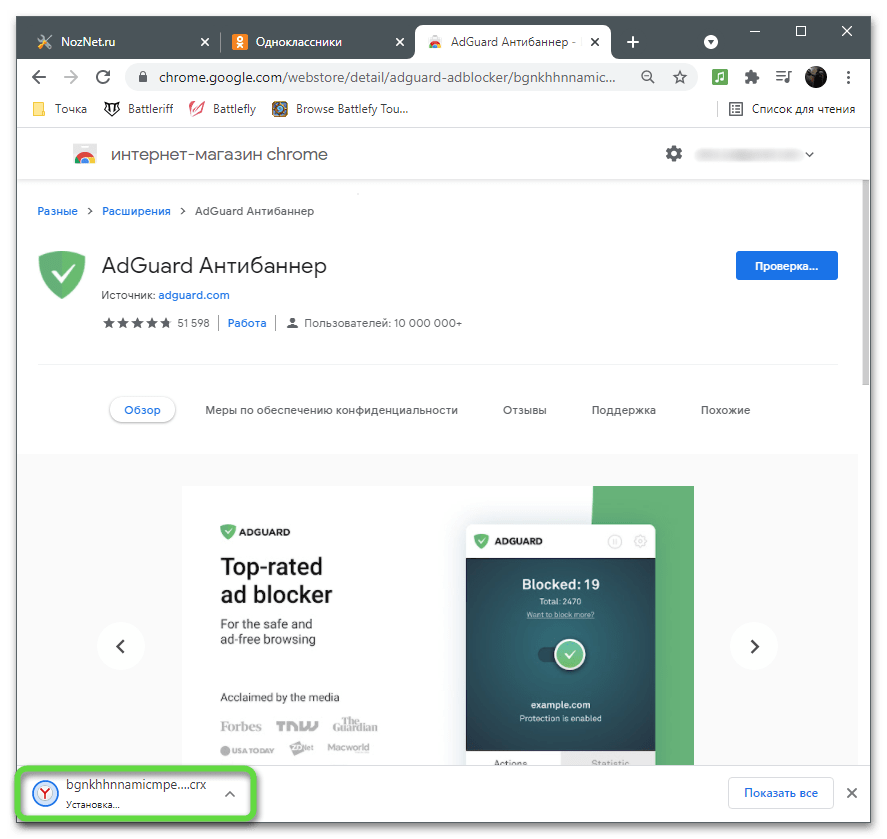This screenshot has width=887, height=839.
Task: Click the AdGuard Антибаннер heading
Action: [214, 265]
